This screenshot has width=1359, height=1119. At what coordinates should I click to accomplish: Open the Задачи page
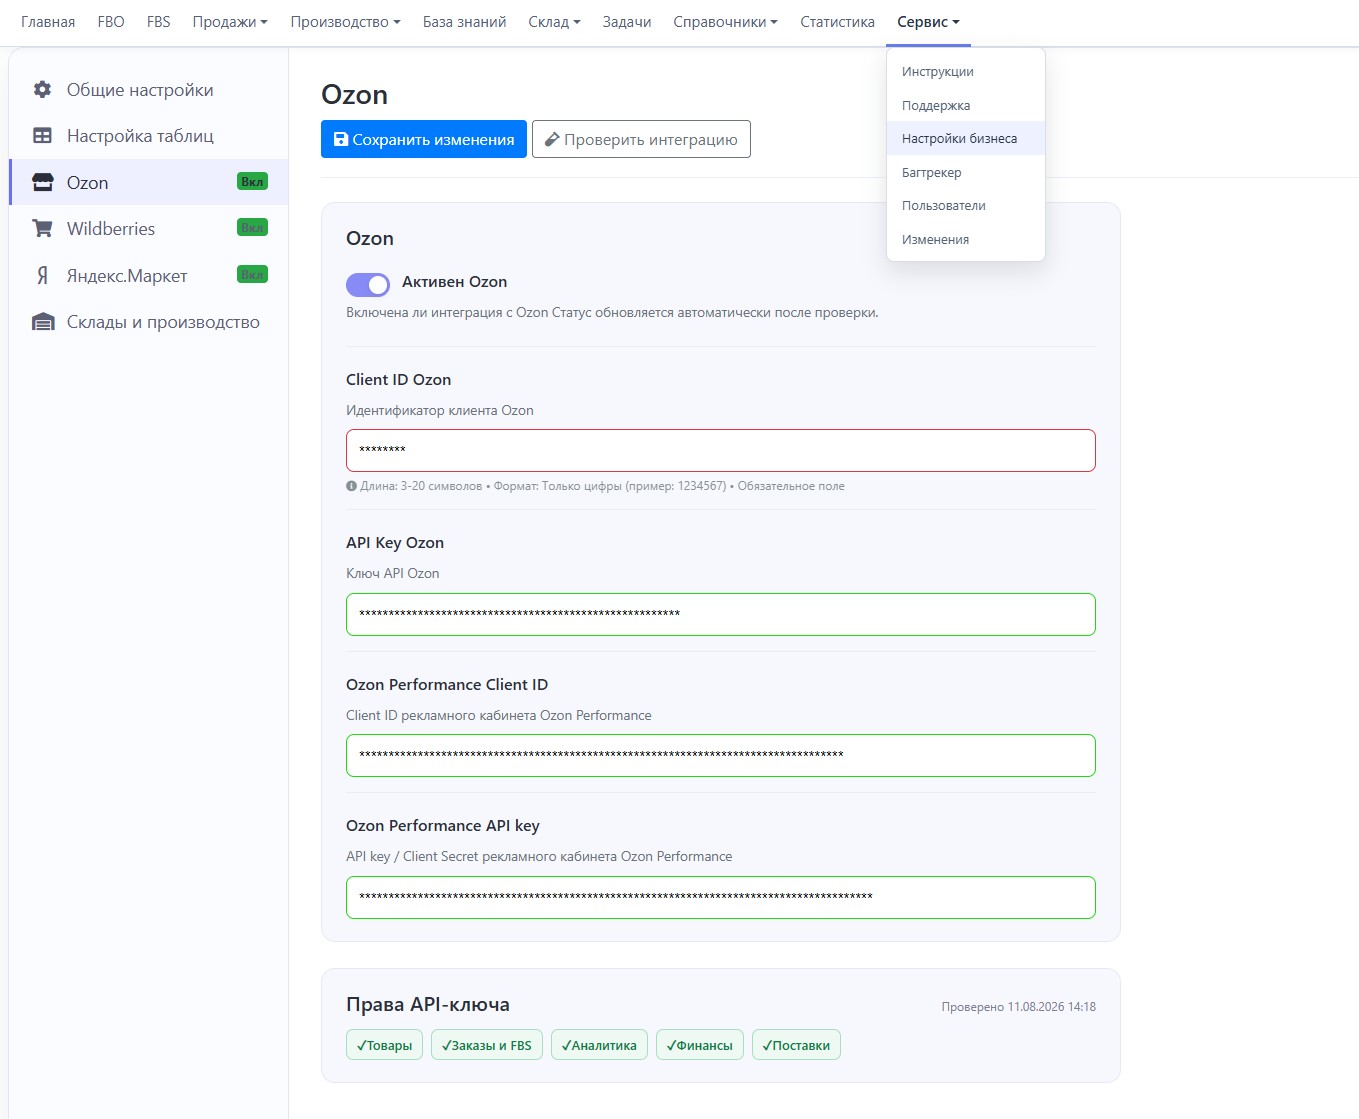(x=627, y=22)
